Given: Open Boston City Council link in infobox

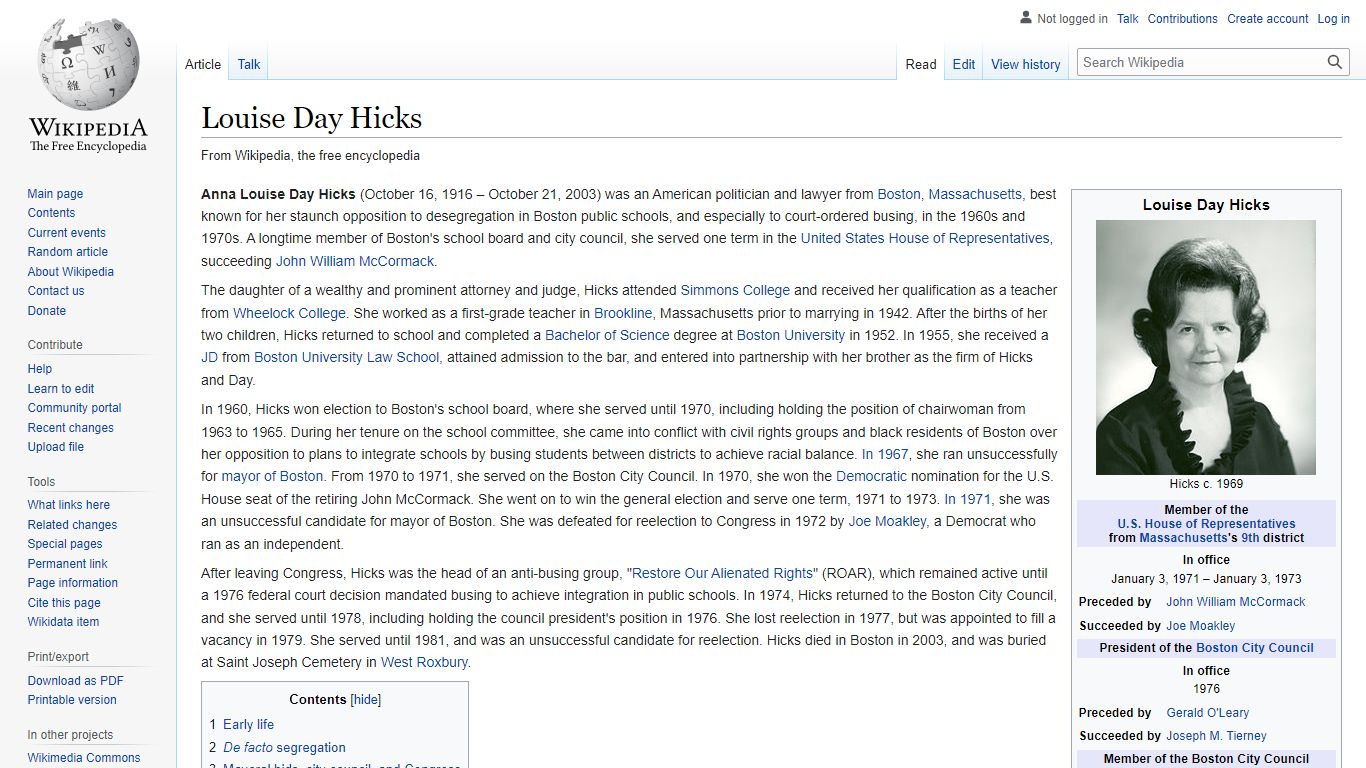Looking at the screenshot, I should coord(1255,648).
